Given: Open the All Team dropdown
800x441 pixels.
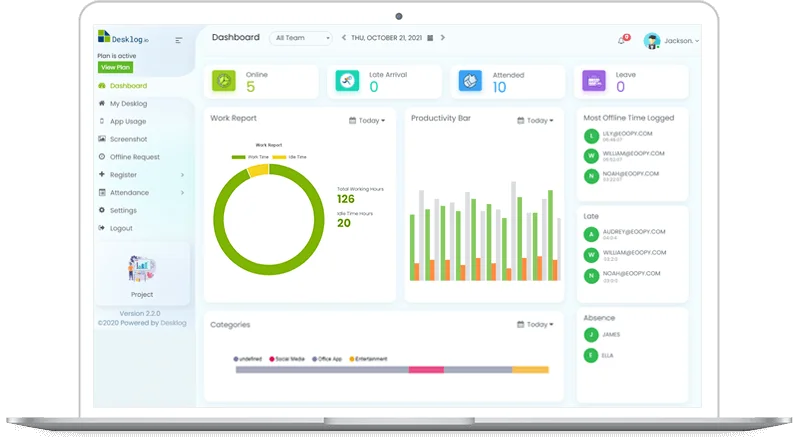Looking at the screenshot, I should [x=300, y=38].
